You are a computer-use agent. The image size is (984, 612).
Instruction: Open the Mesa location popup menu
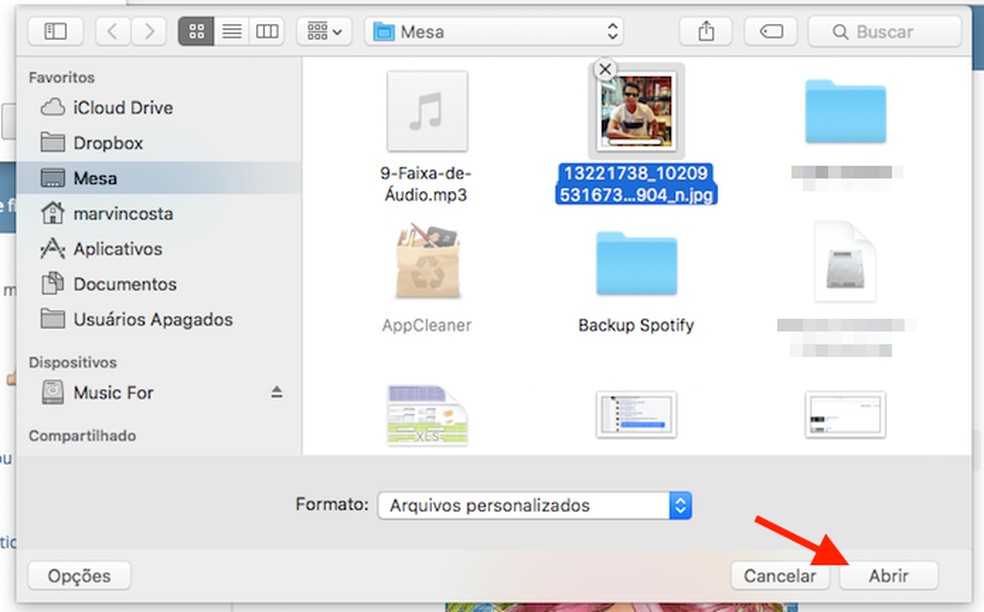pos(494,31)
